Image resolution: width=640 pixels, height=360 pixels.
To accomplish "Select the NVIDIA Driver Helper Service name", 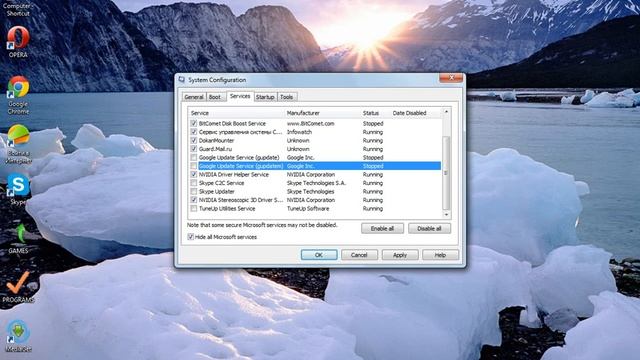I will [x=233, y=174].
